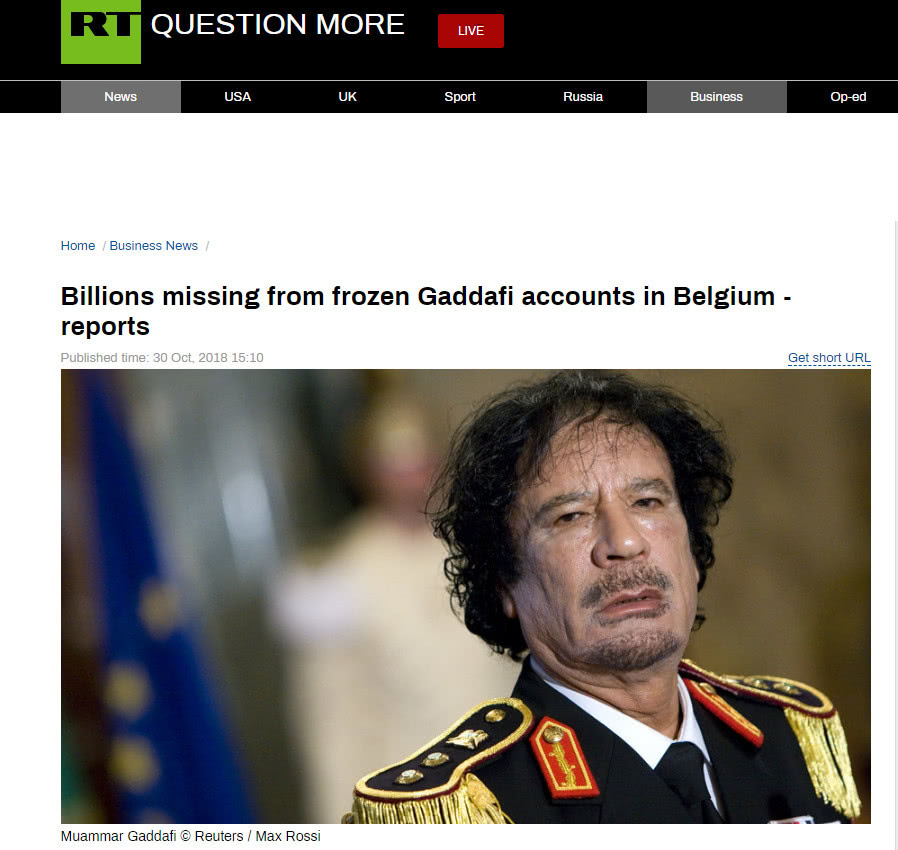Click the Home breadcrumb link
Image resolution: width=898 pixels, height=850 pixels.
[x=78, y=246]
